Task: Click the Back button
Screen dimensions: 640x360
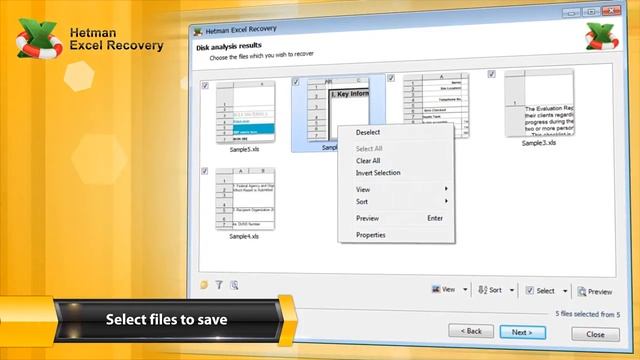Action: [471, 331]
